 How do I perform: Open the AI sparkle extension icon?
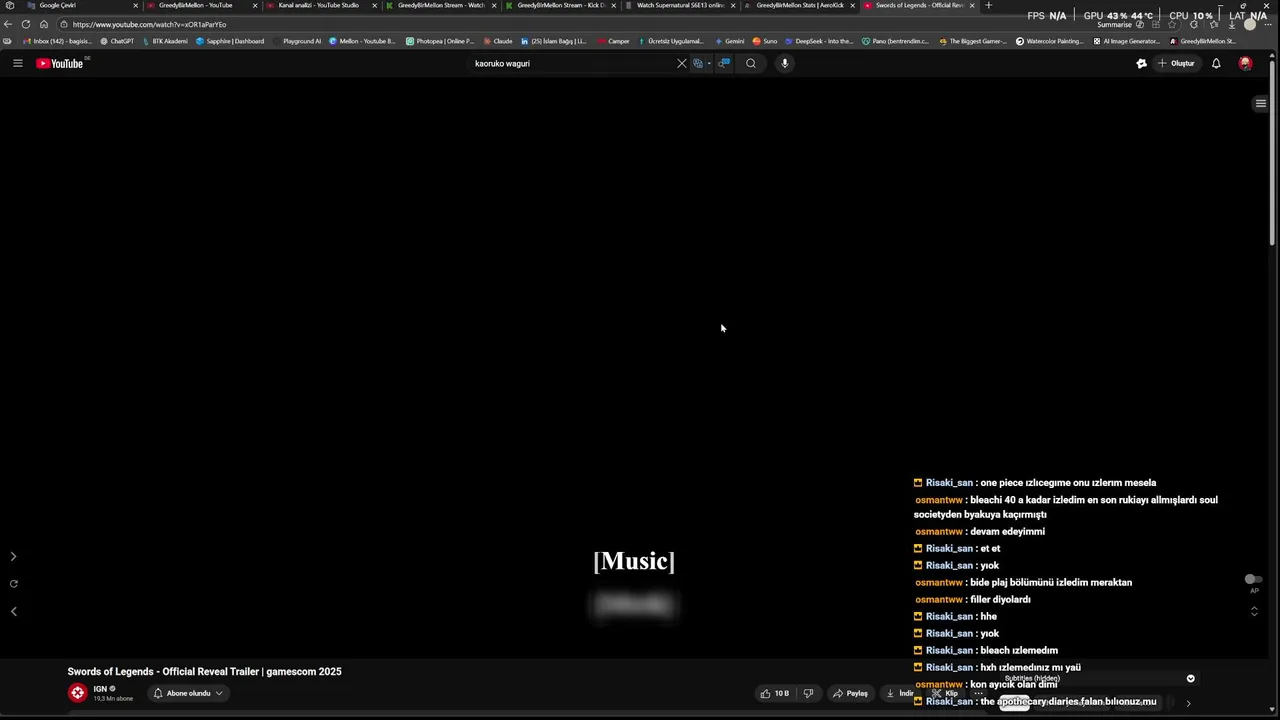pyautogui.click(x=1142, y=63)
